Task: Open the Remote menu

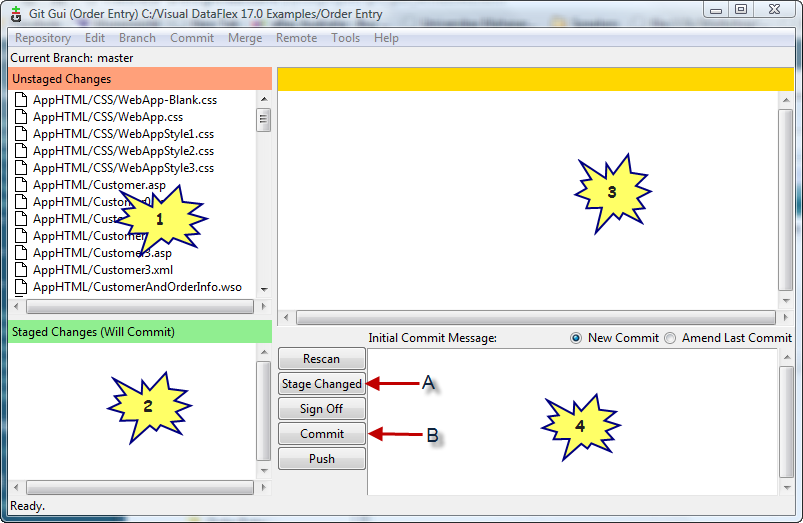Action: tap(296, 38)
